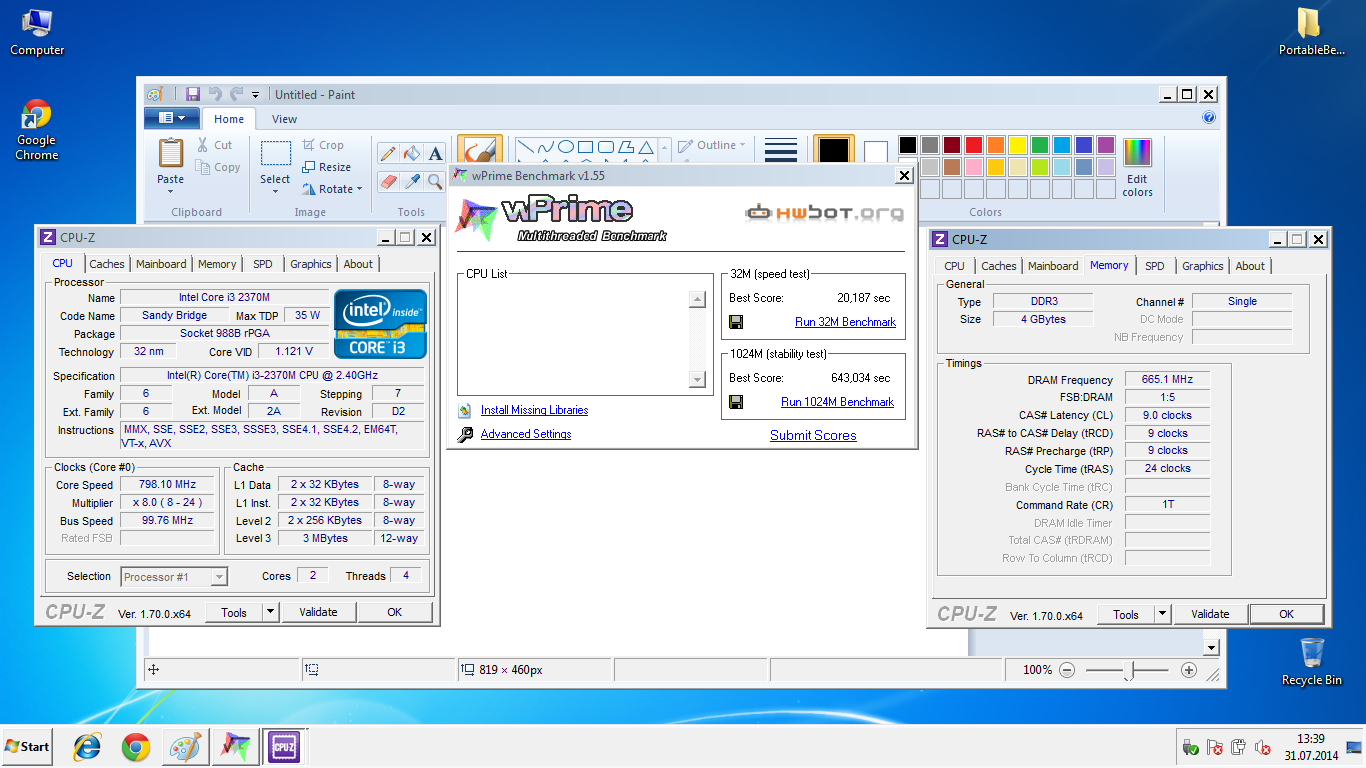Zoom in with the plus button in Paint
Image resolution: width=1366 pixels, height=768 pixels.
pyautogui.click(x=1189, y=670)
